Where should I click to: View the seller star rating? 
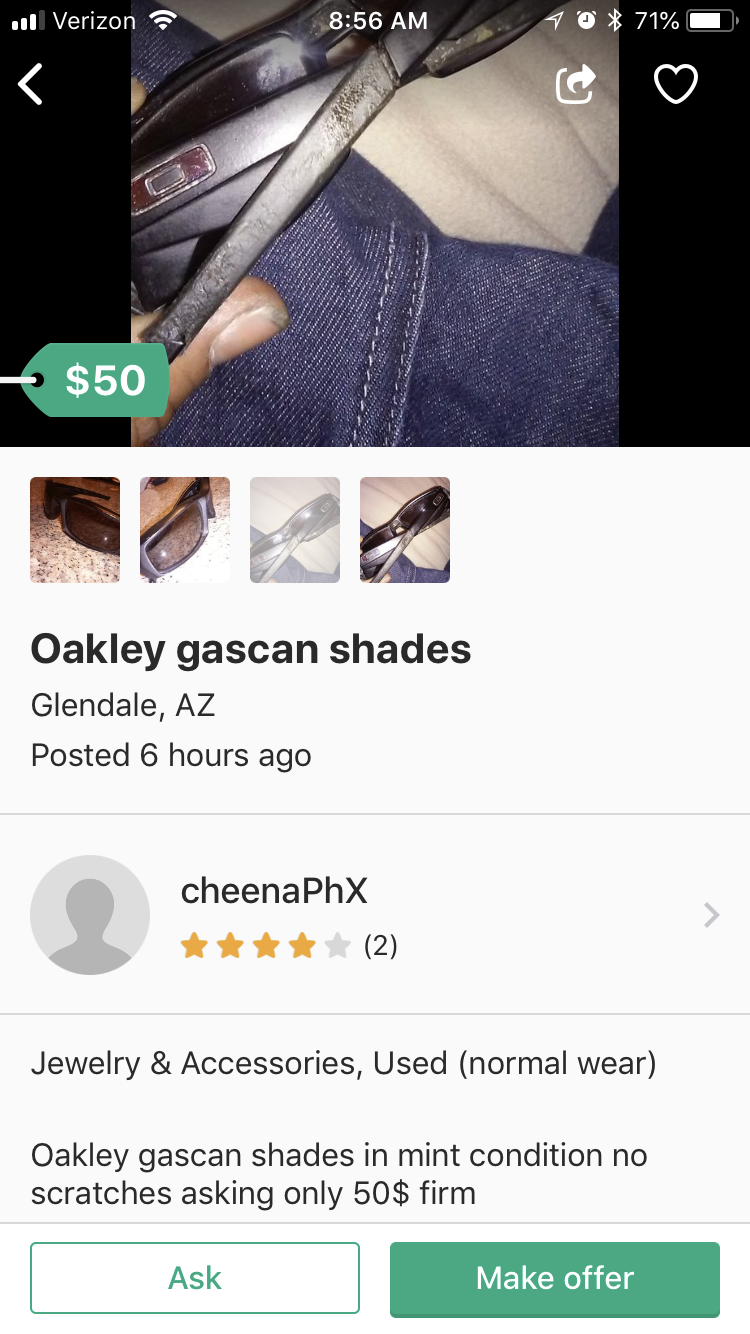(266, 945)
